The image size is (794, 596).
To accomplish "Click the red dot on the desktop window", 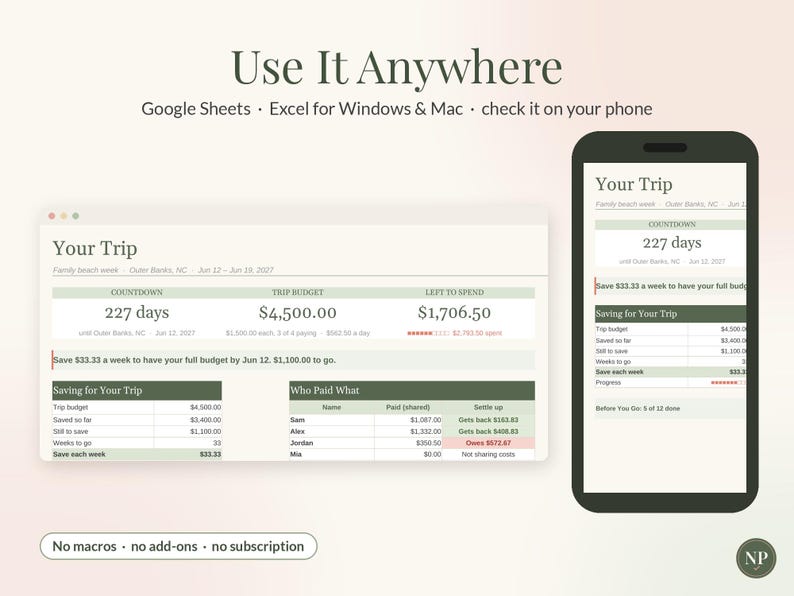I will tap(52, 216).
